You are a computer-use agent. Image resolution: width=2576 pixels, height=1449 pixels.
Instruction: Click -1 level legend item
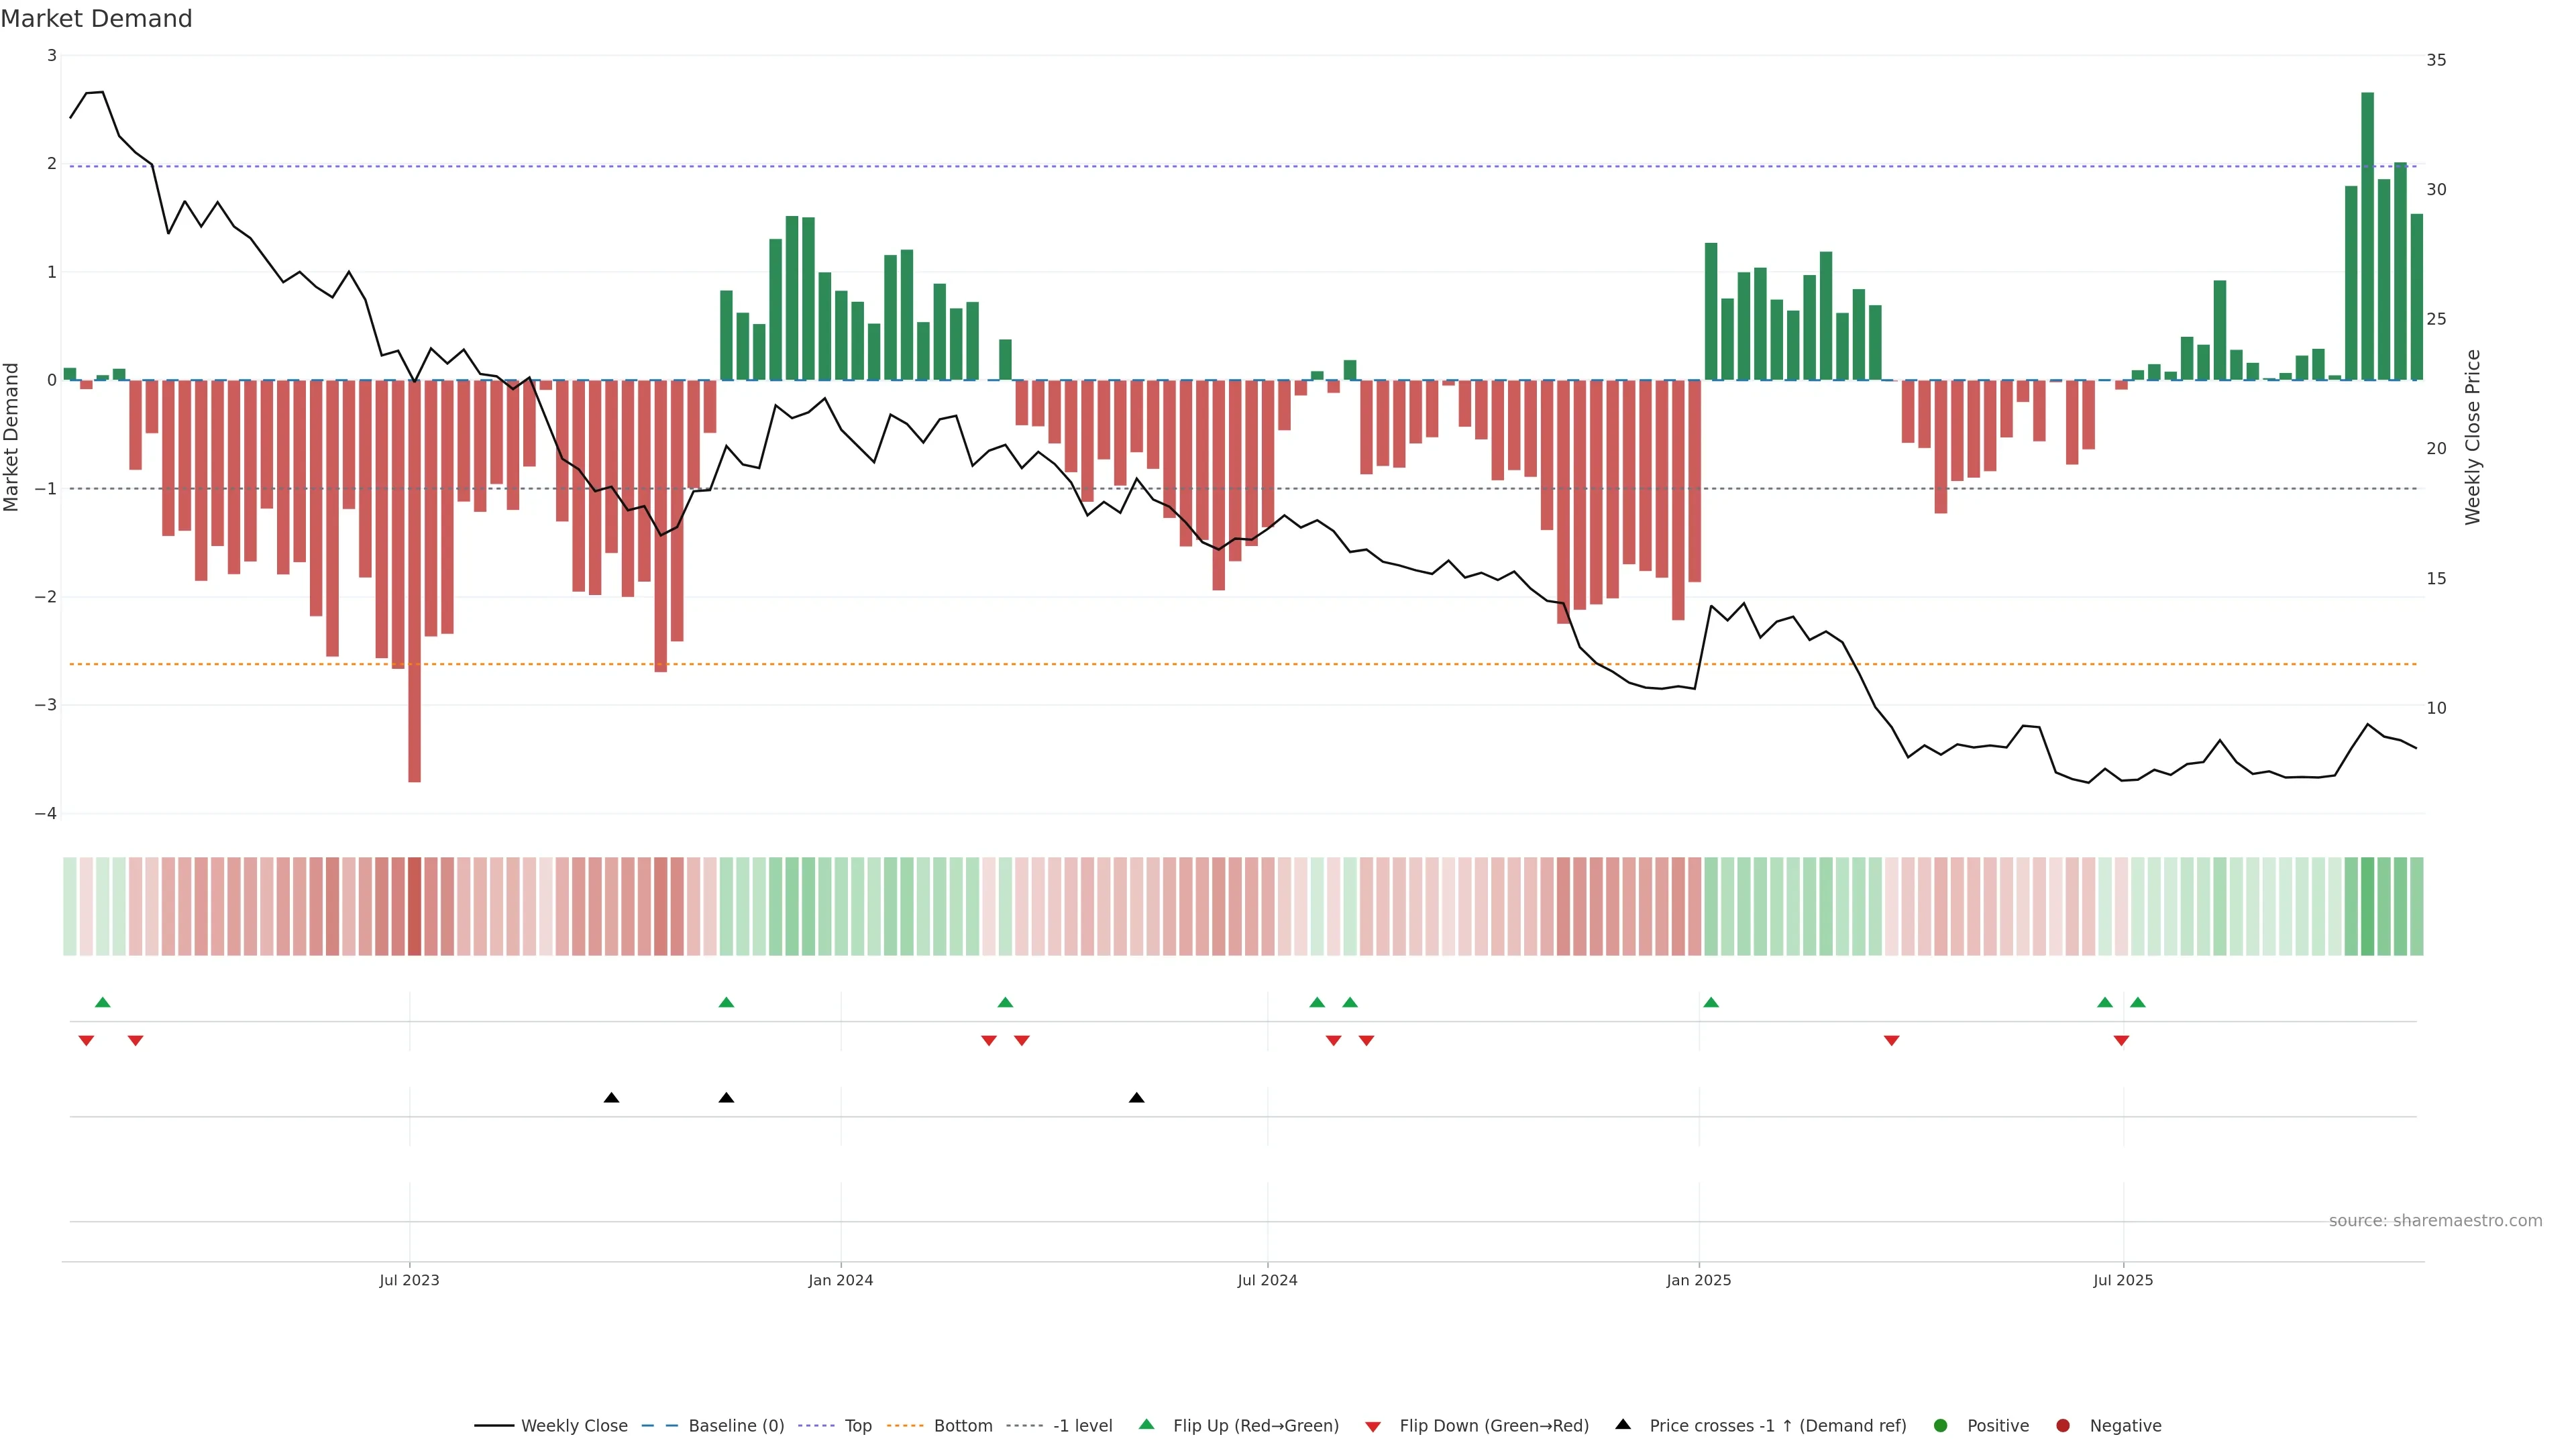[1082, 1425]
